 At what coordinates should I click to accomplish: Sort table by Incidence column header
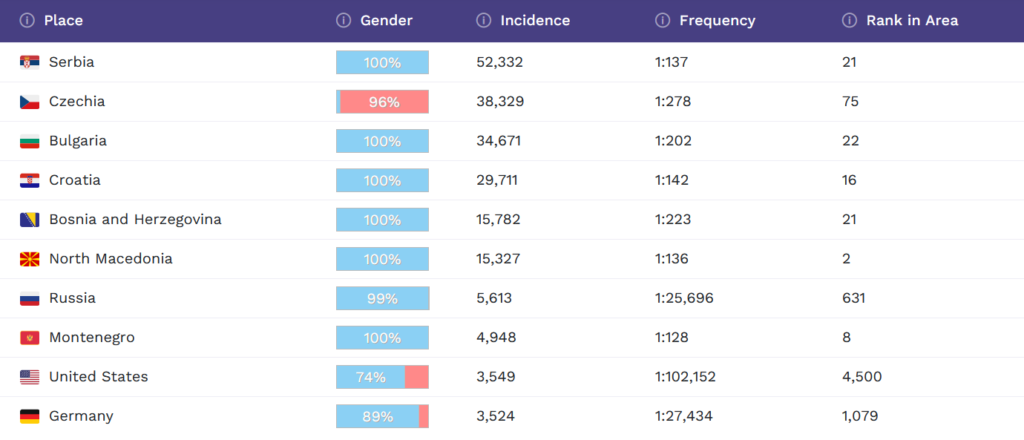tap(535, 21)
